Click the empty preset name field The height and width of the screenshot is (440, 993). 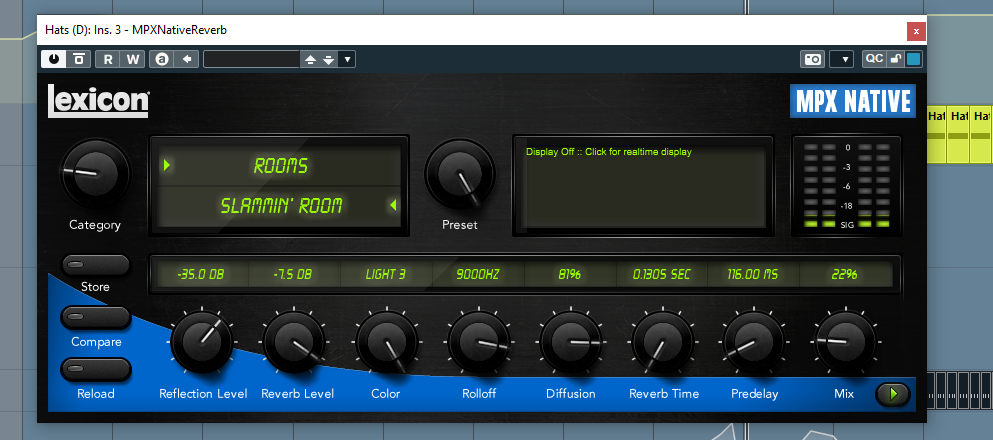pyautogui.click(x=251, y=59)
